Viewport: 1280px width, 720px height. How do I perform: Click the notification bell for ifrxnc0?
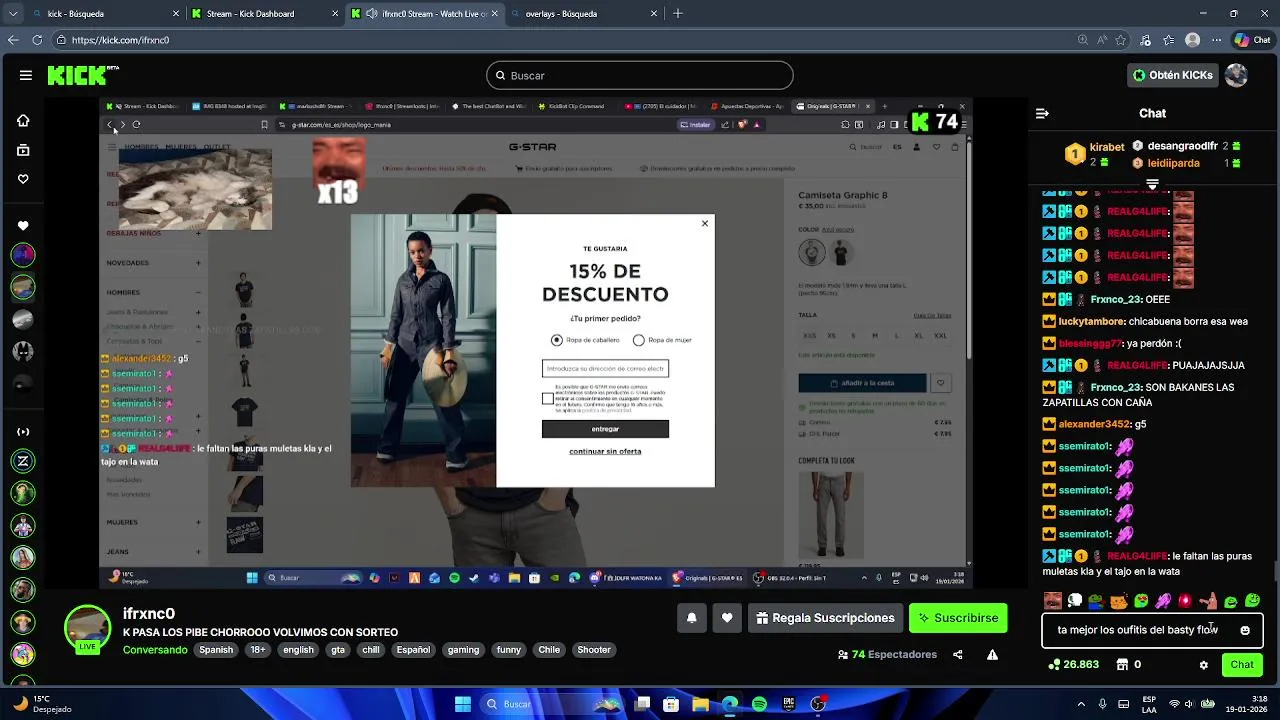[x=691, y=618]
